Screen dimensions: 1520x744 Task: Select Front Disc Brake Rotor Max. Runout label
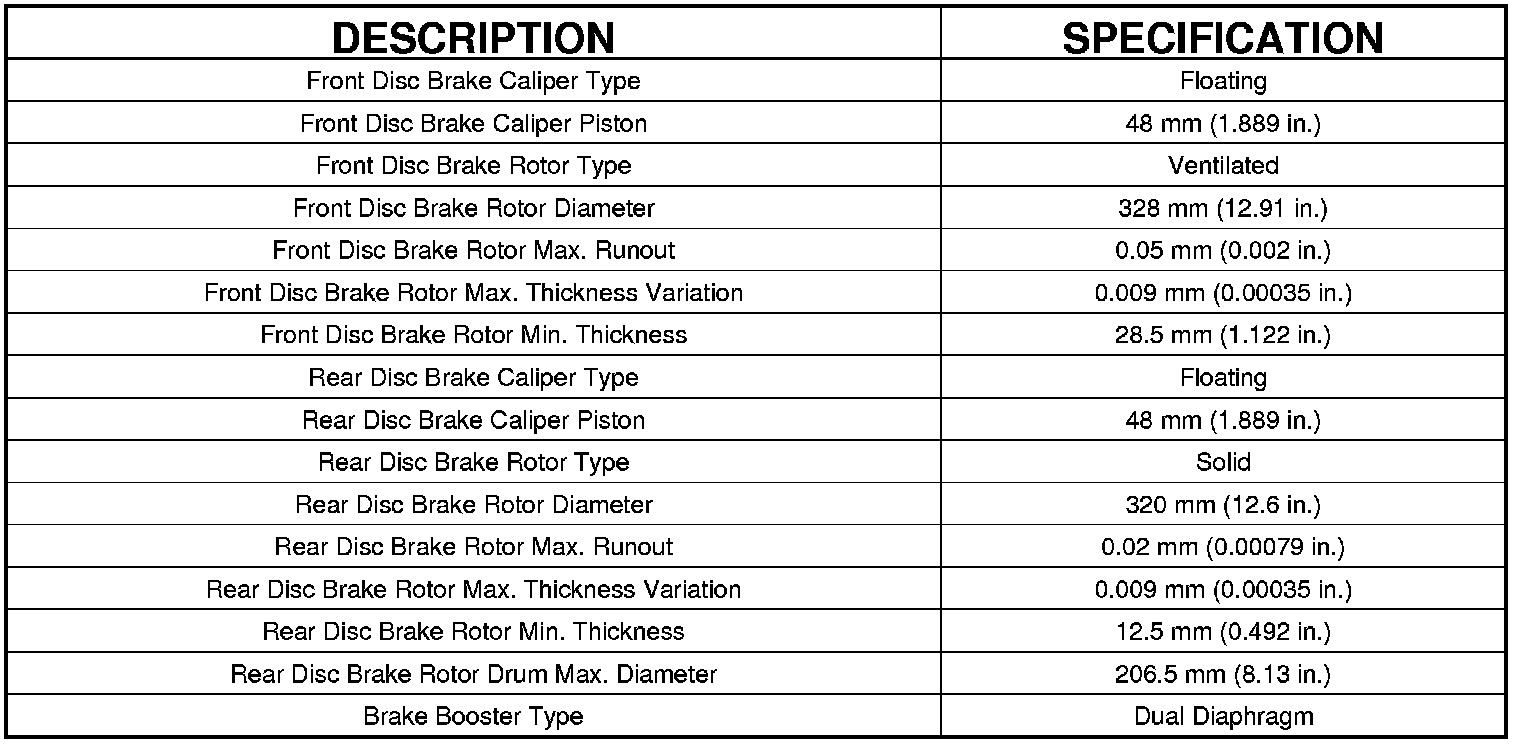coord(473,250)
